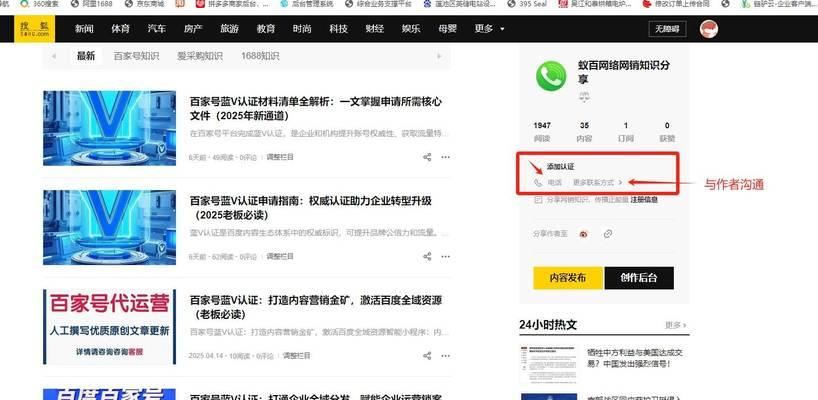The height and width of the screenshot is (400, 818).
Task: Click 调整栏目 for the 申请指南 article
Action: [280, 257]
